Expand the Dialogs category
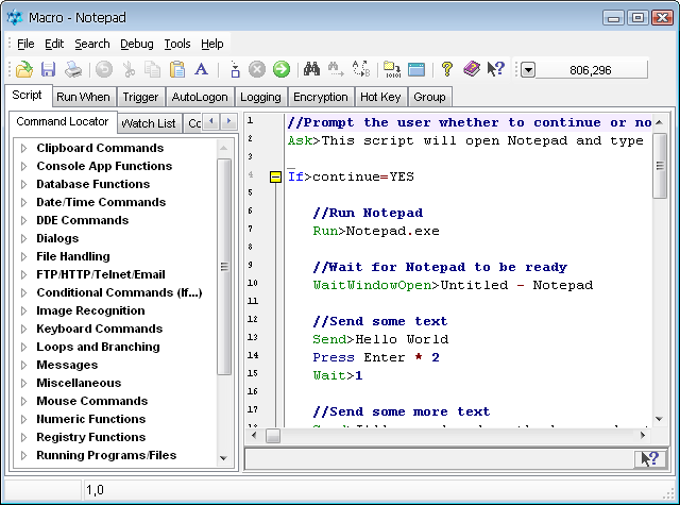Viewport: 680px width, 505px height. click(x=24, y=239)
